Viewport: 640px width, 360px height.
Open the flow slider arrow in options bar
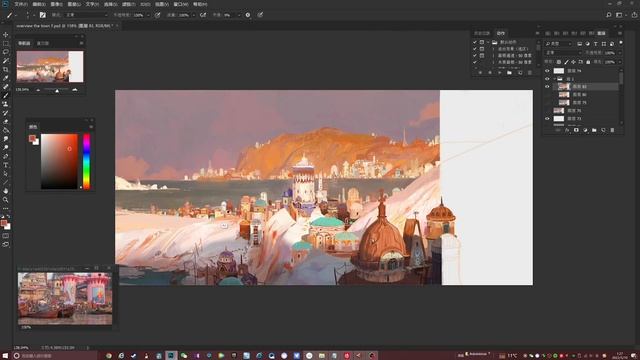tap(193, 15)
